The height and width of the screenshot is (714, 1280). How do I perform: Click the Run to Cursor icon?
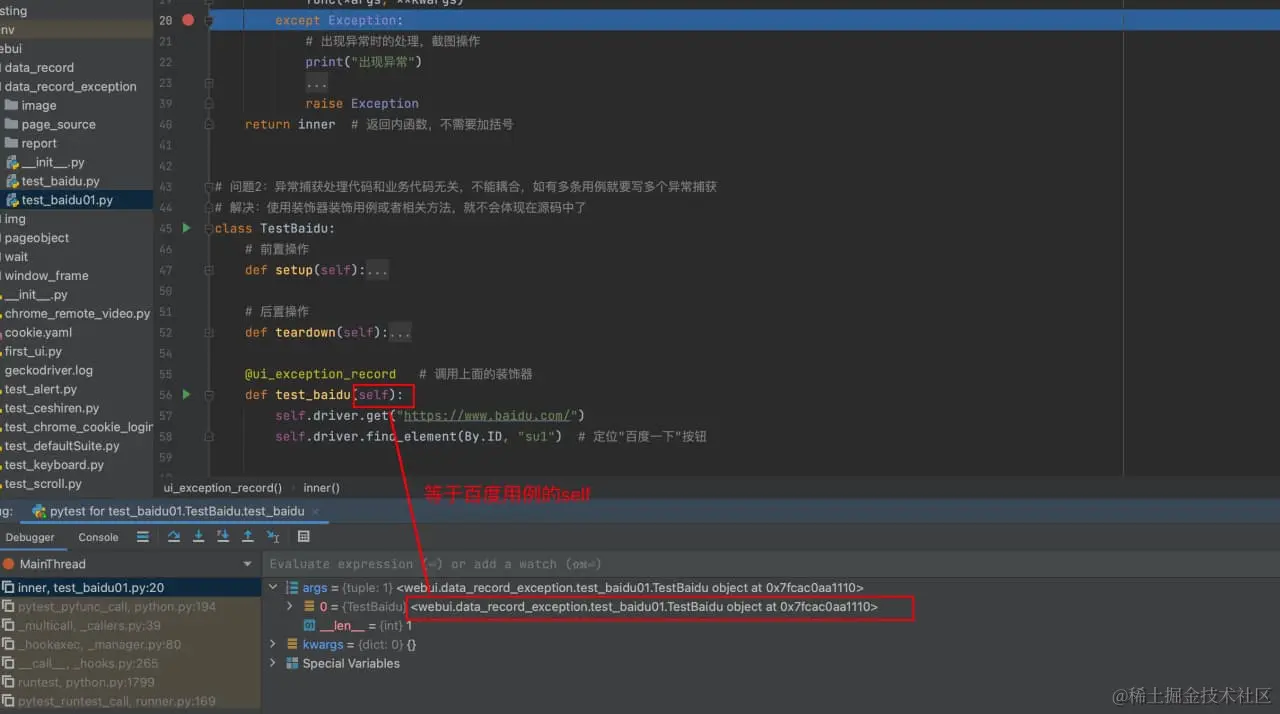(273, 537)
